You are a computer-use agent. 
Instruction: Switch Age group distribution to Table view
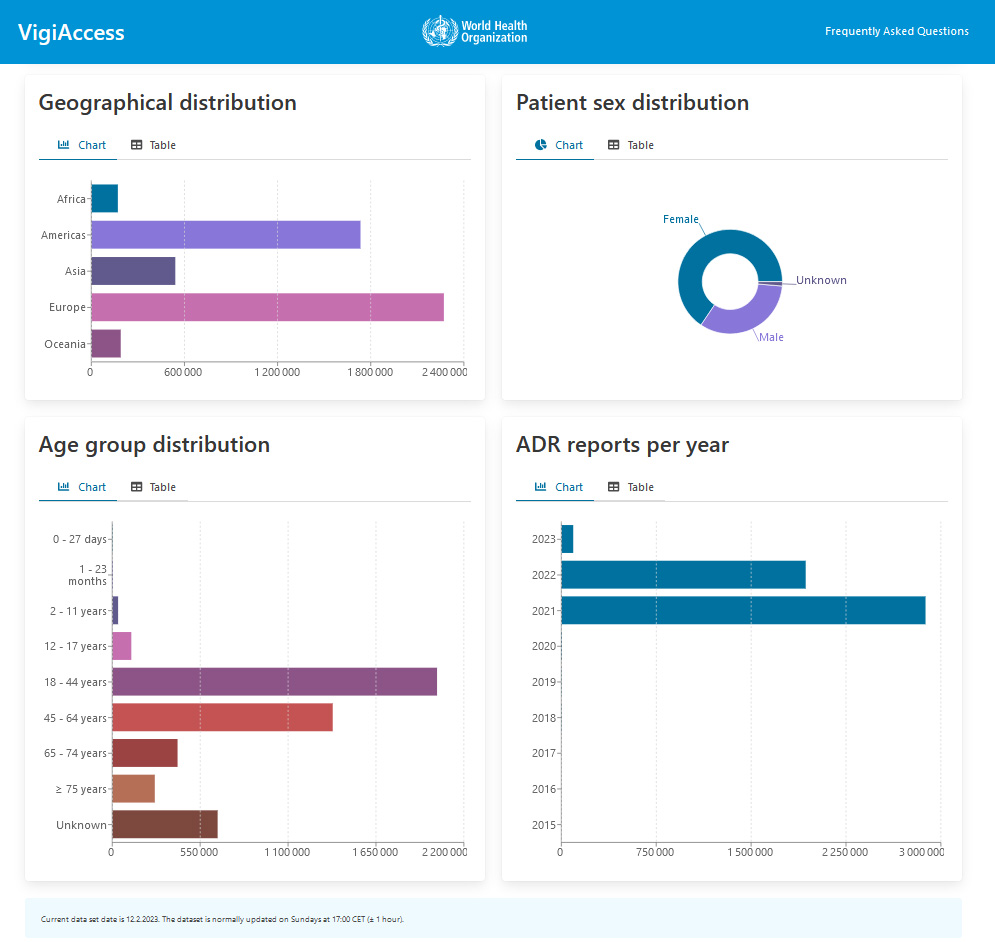tap(153, 488)
